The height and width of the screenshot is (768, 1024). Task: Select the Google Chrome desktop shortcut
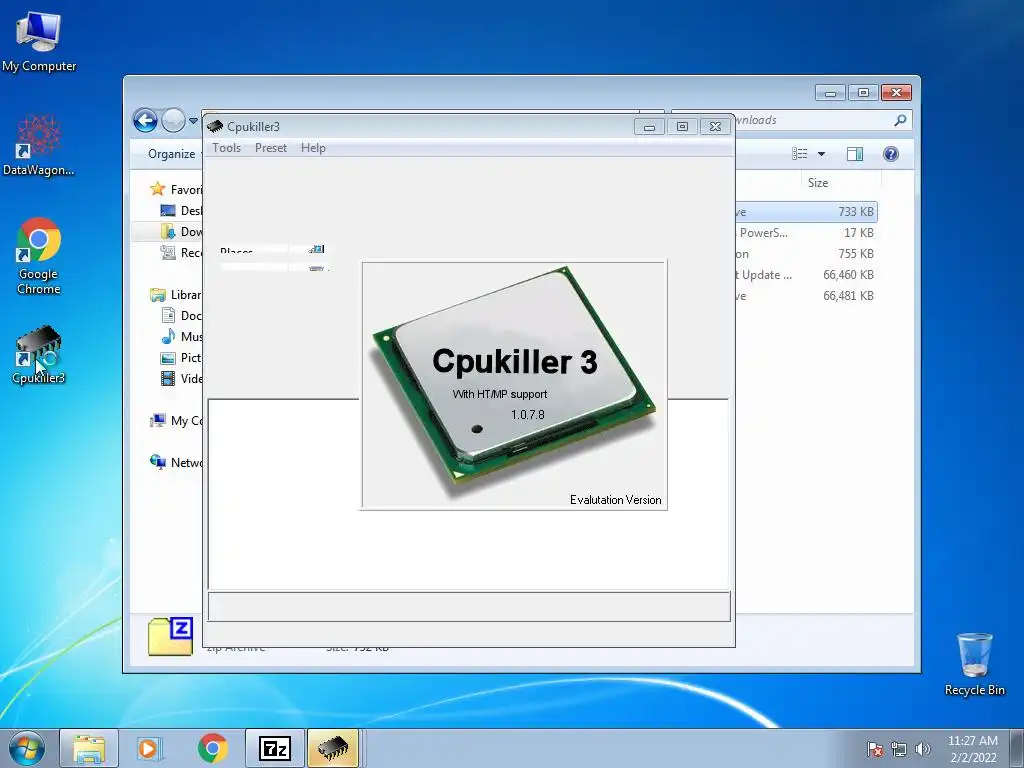tap(39, 256)
